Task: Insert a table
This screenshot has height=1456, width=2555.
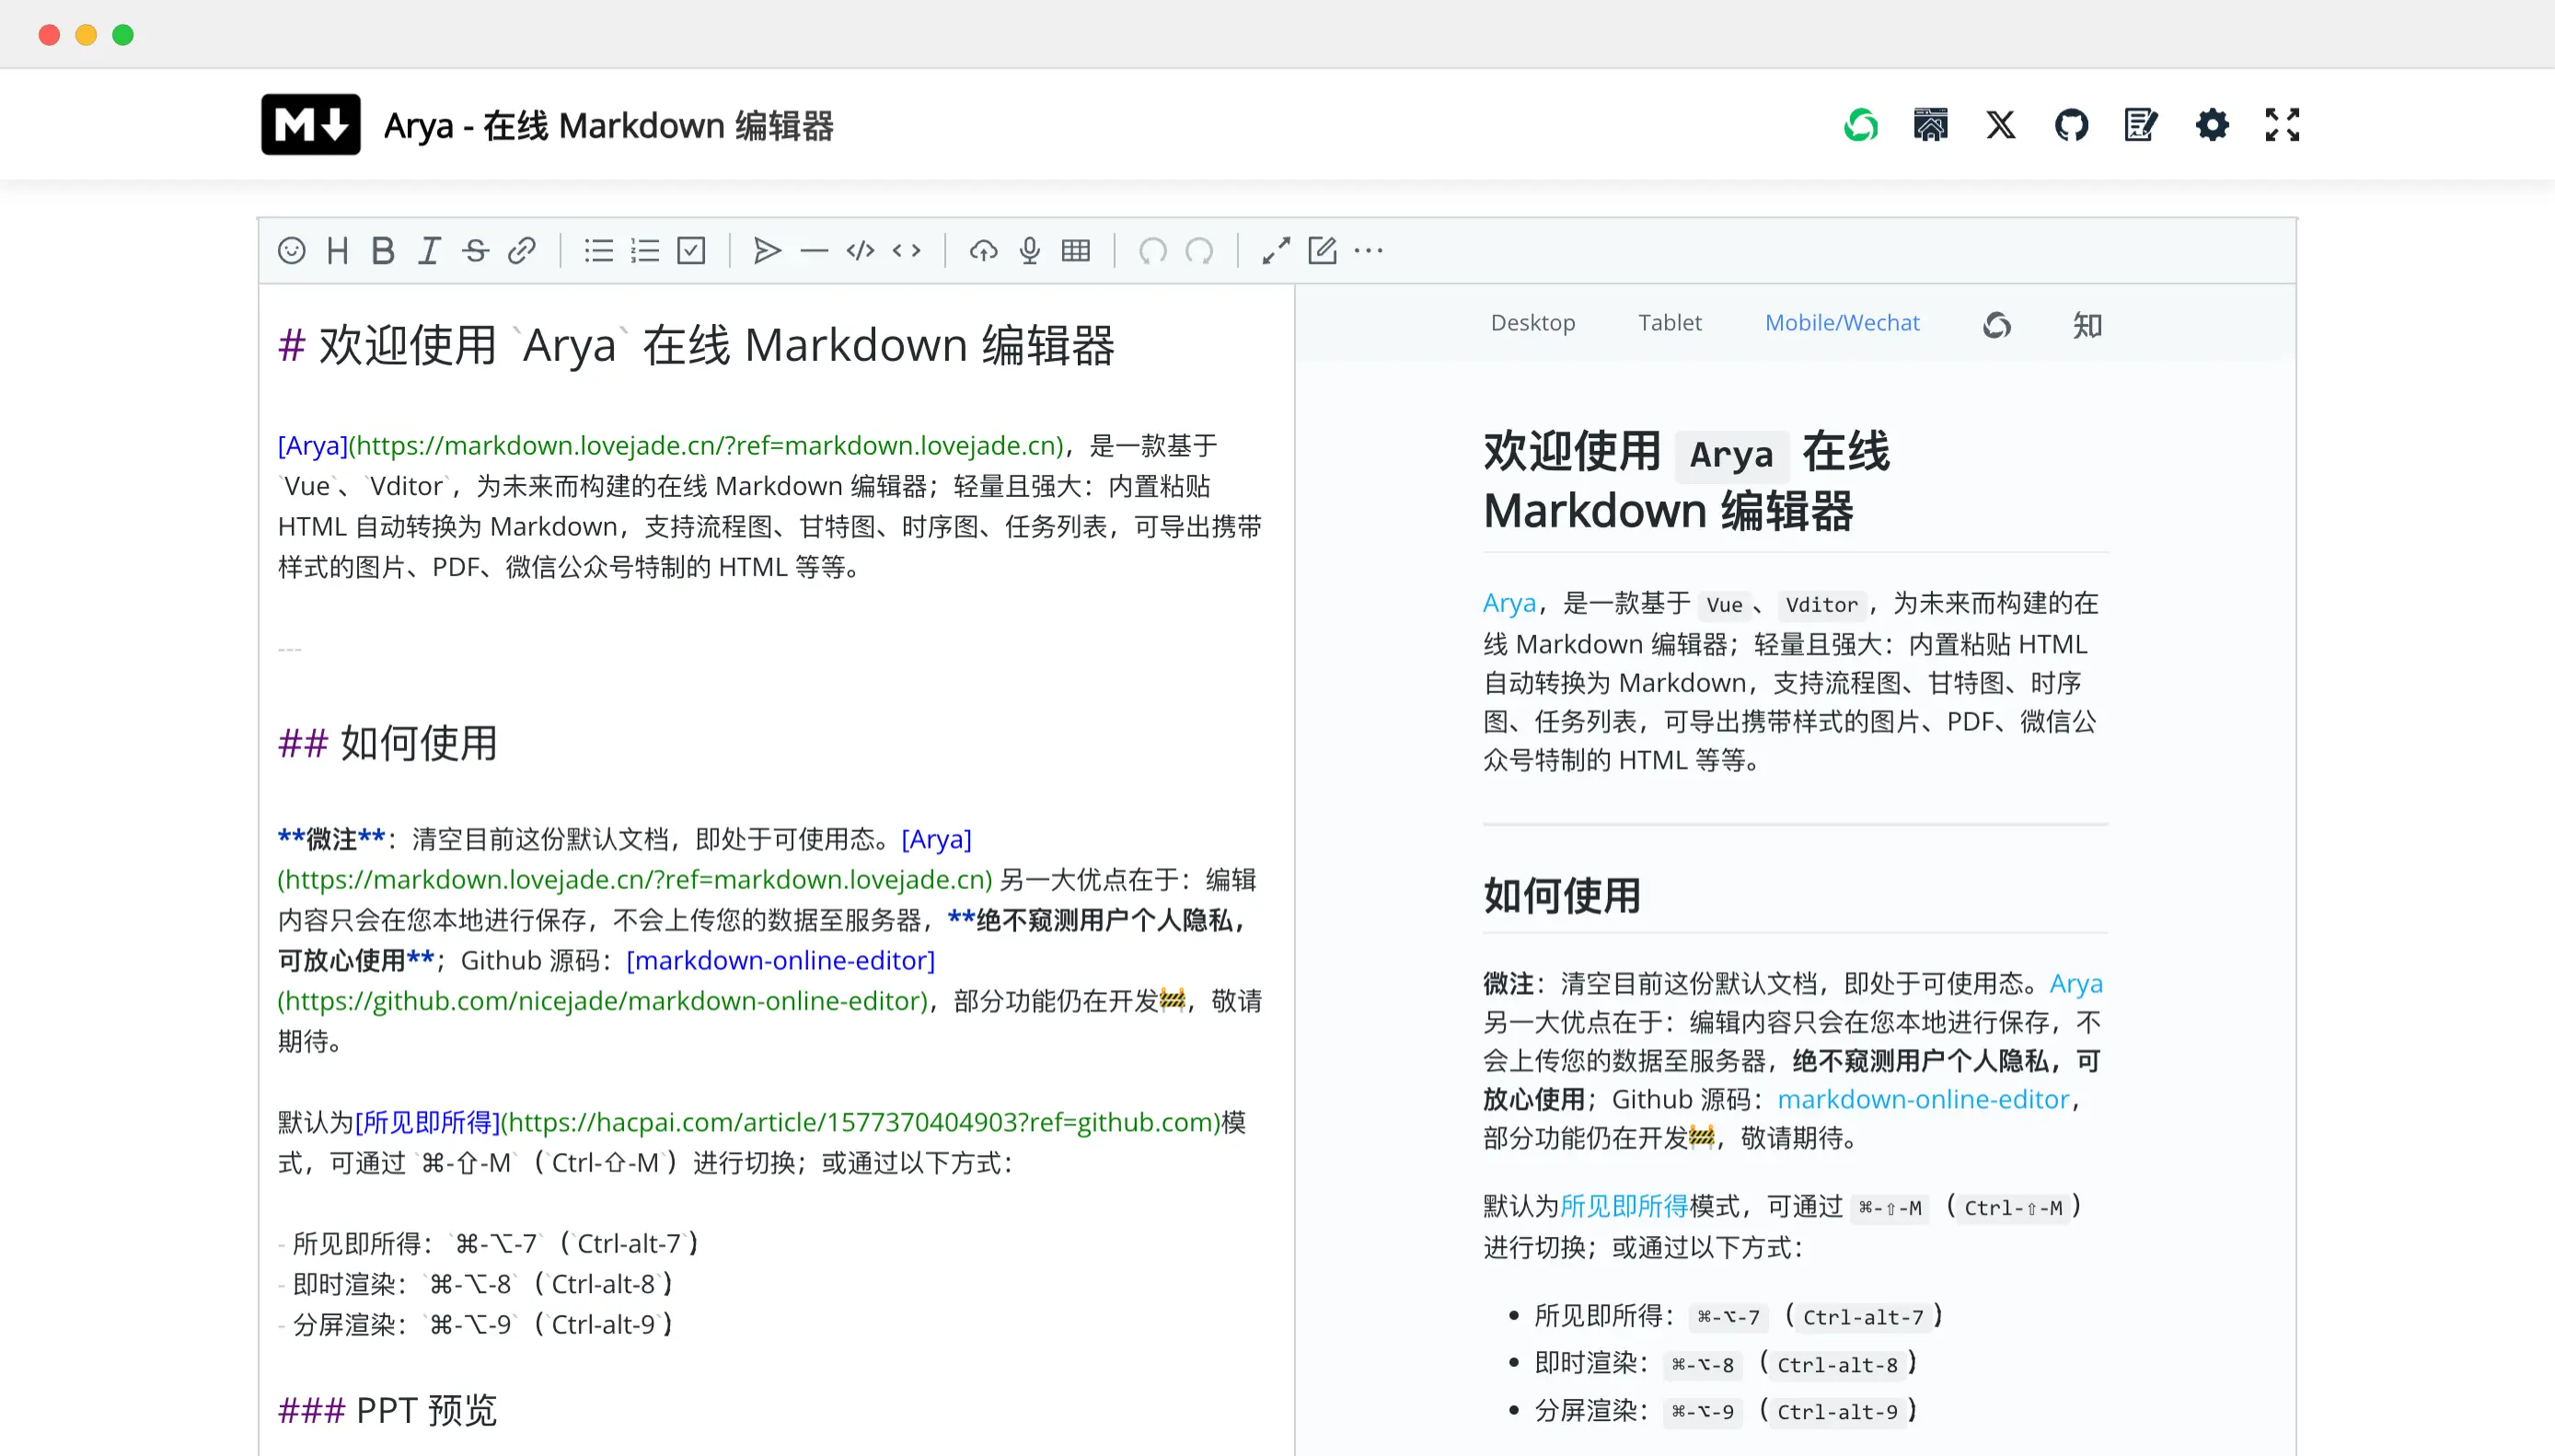Action: tap(1076, 250)
